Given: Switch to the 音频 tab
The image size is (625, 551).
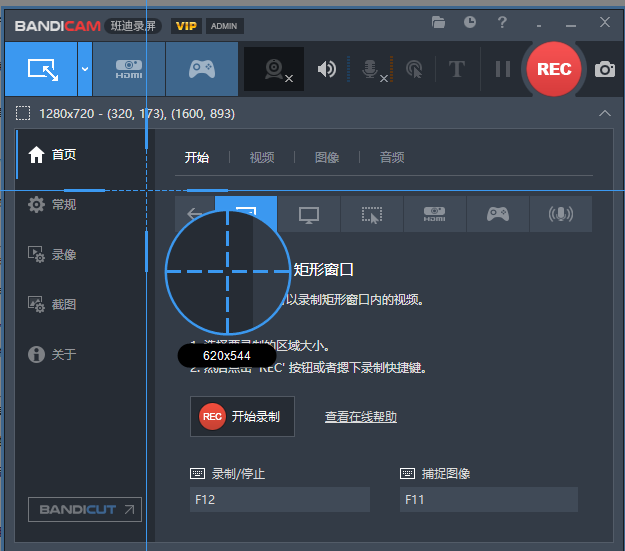Looking at the screenshot, I should tap(392, 158).
